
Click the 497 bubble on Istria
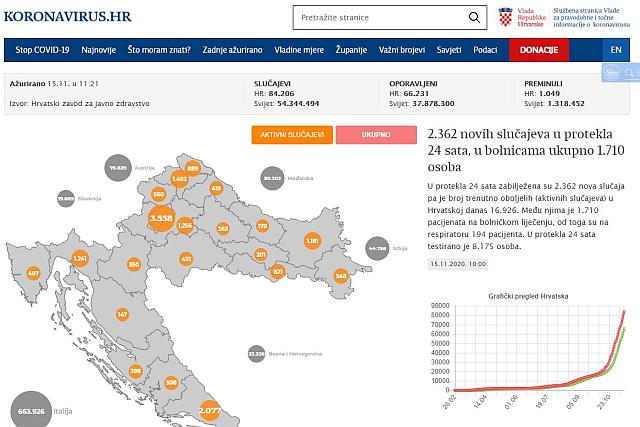pyautogui.click(x=33, y=273)
